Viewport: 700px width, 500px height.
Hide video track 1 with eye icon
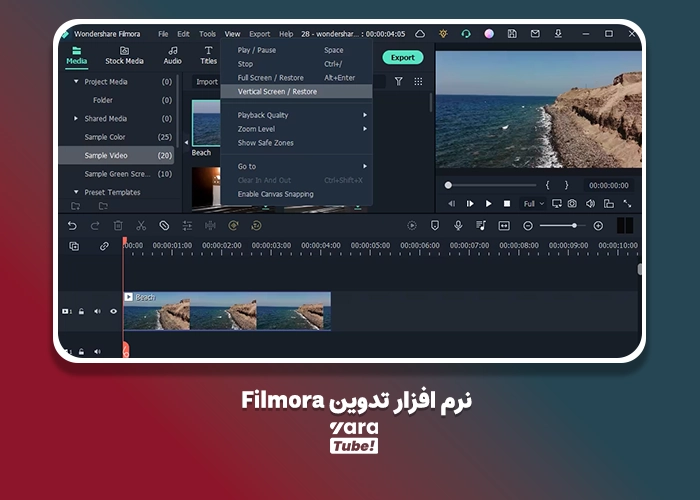pyautogui.click(x=113, y=311)
